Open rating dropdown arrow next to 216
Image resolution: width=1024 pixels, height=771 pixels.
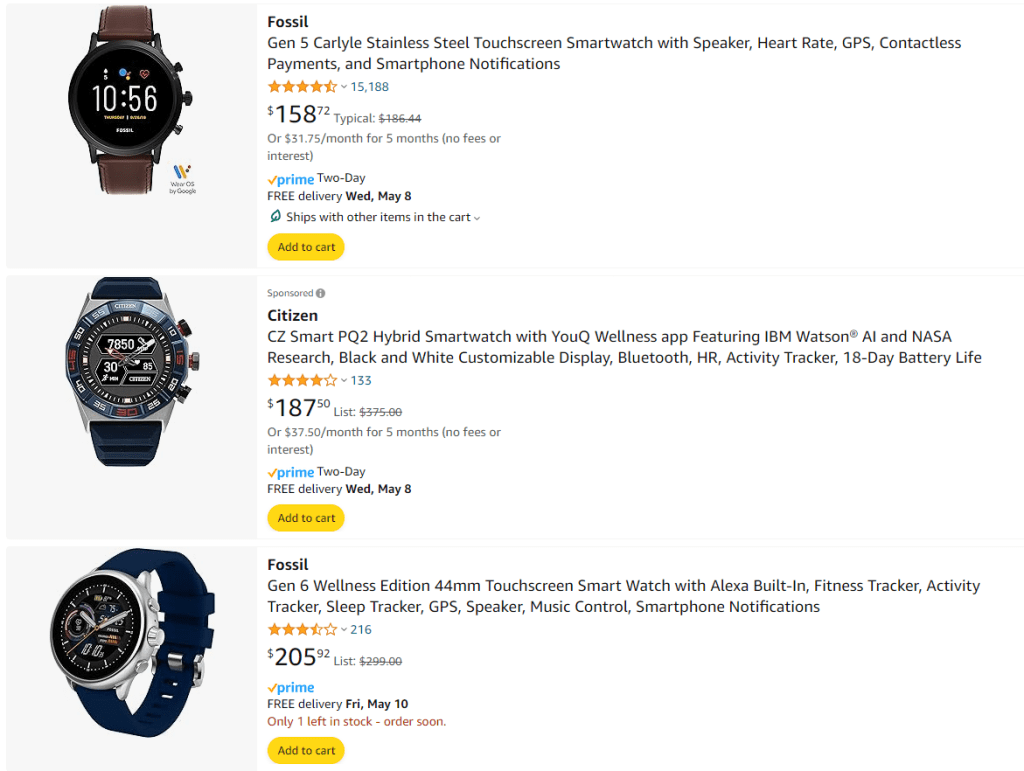coord(344,630)
